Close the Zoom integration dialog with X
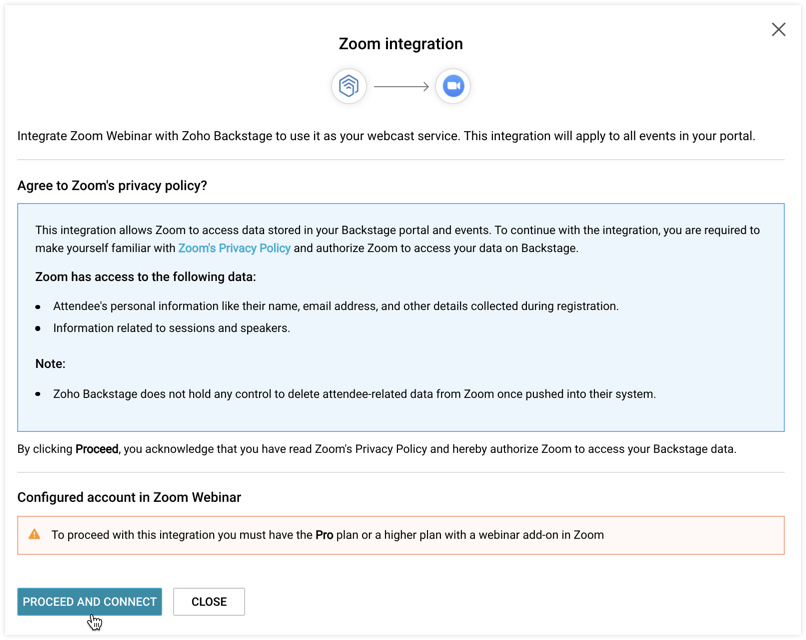 tap(778, 29)
